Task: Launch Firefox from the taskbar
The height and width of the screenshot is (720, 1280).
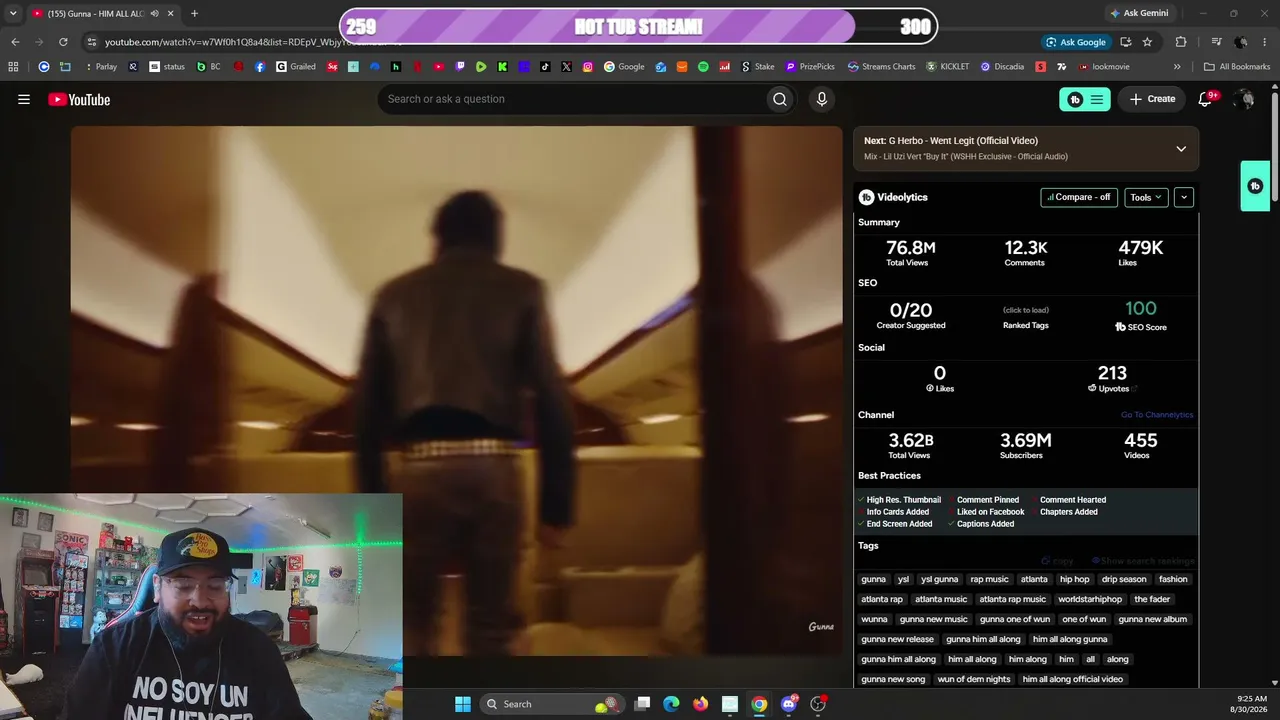Action: click(700, 704)
